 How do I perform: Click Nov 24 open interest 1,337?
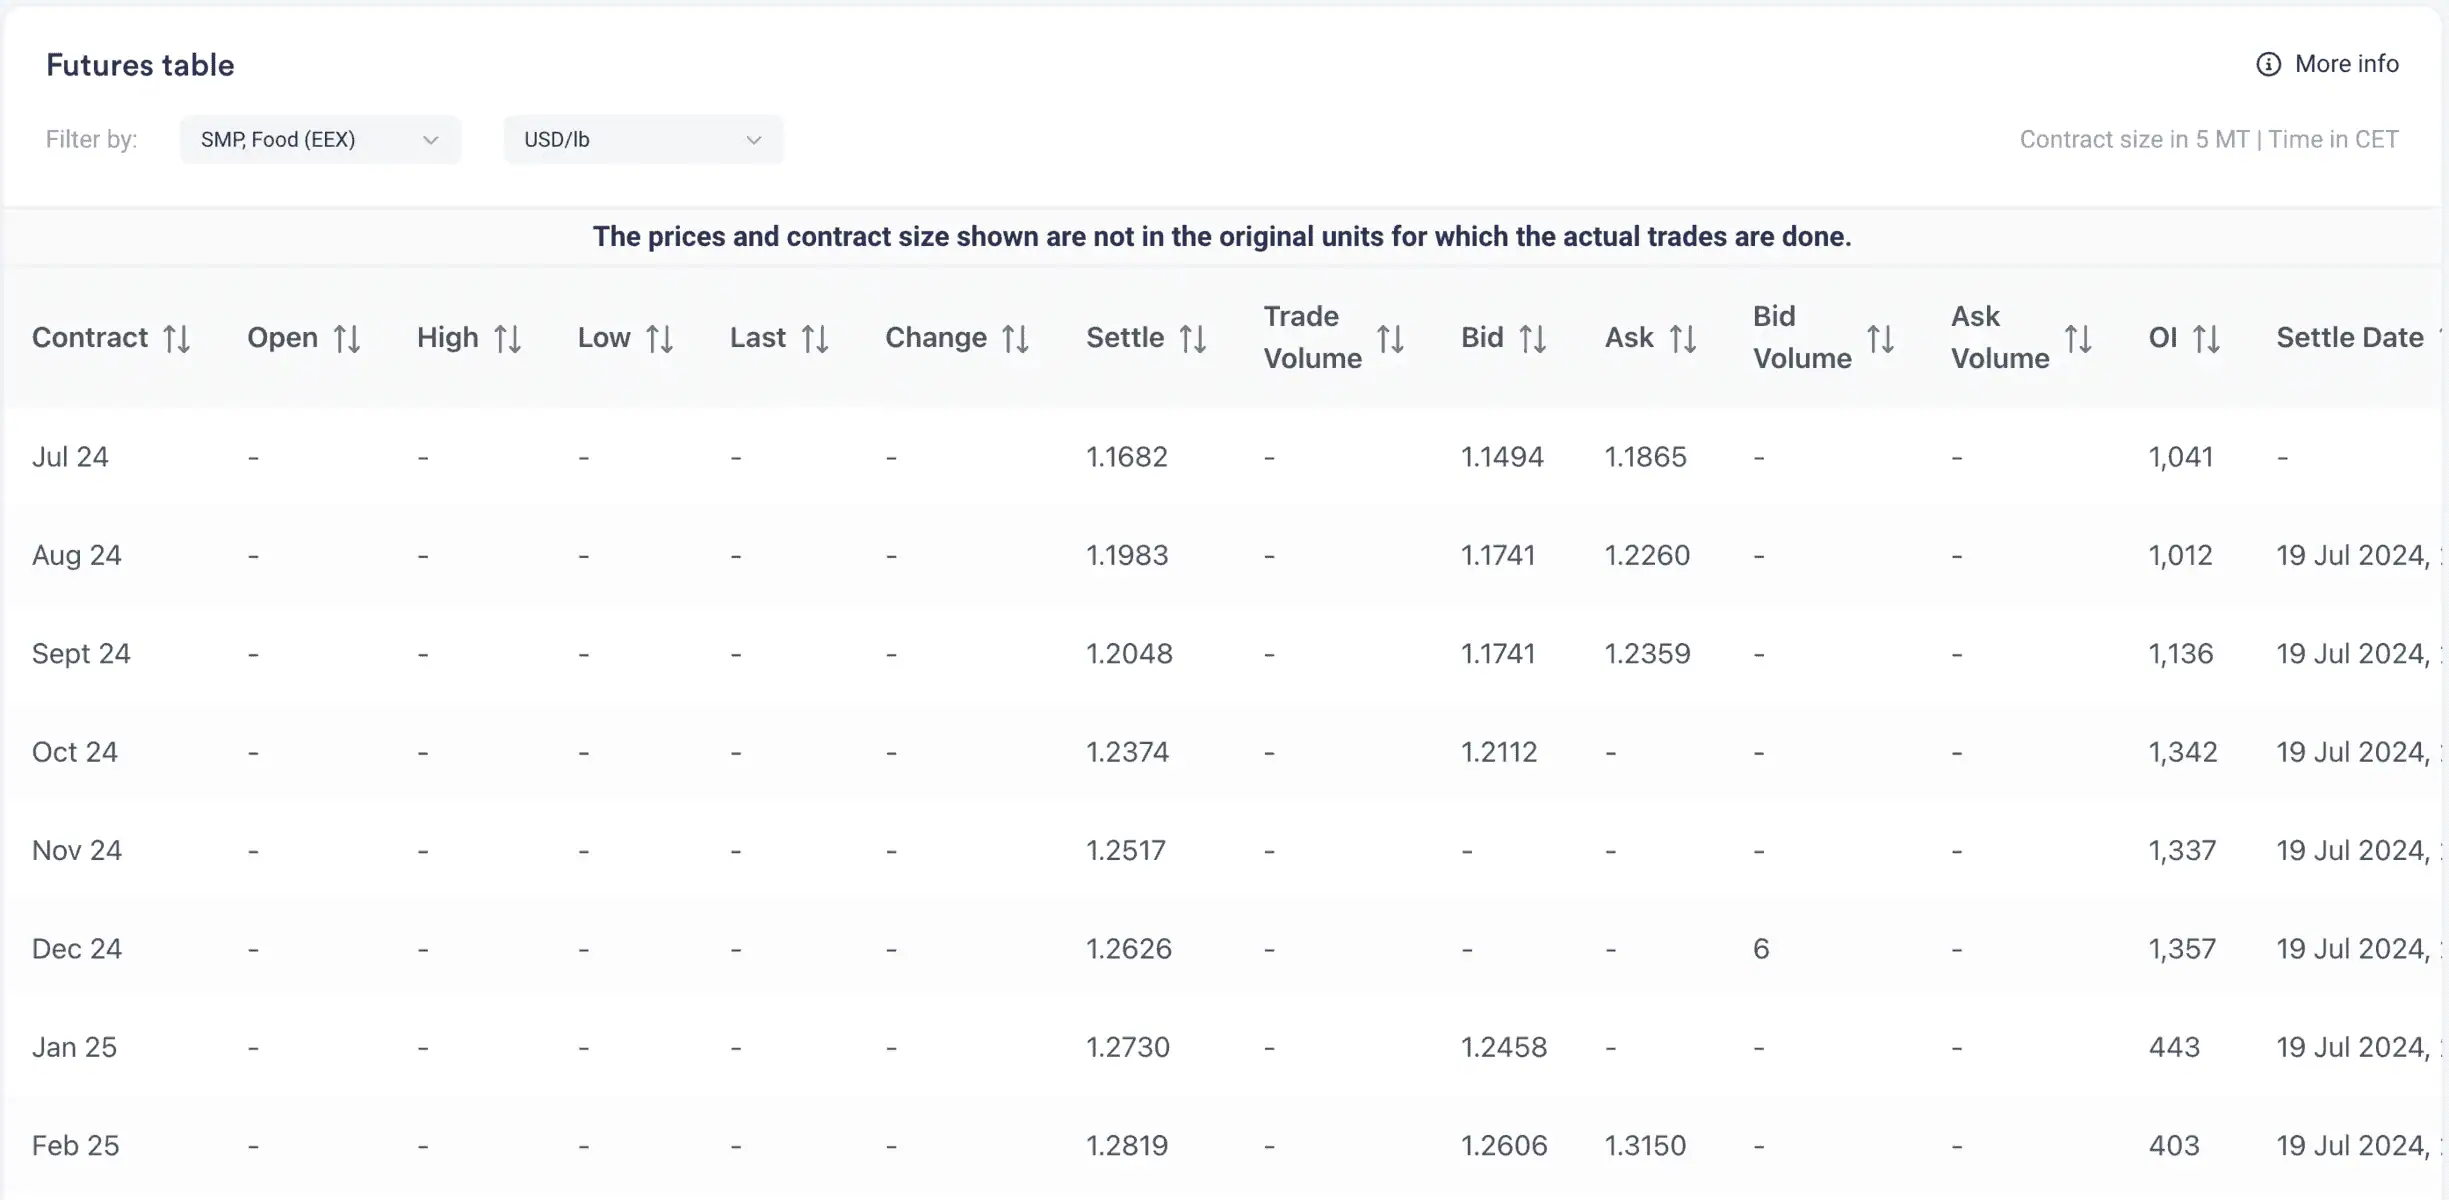2183,850
